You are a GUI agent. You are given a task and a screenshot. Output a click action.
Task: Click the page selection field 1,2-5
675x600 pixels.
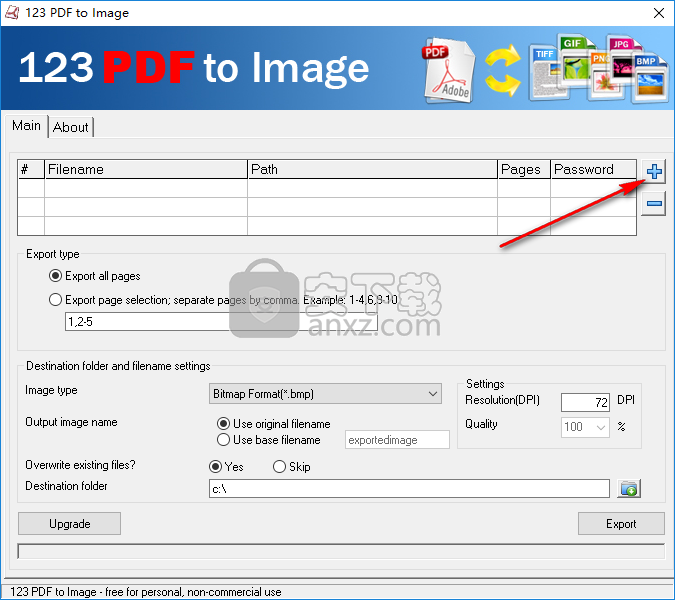click(221, 322)
